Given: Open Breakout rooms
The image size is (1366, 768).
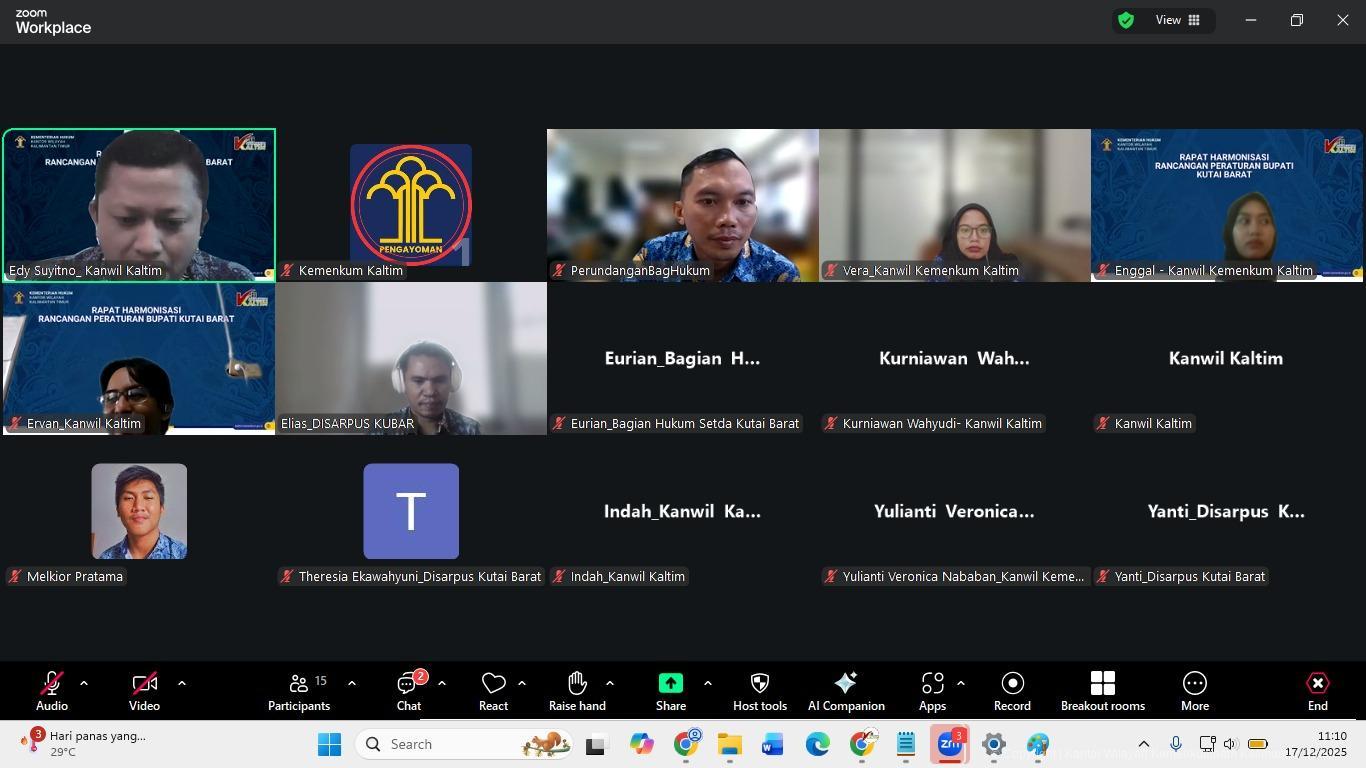Looking at the screenshot, I should 1102,691.
